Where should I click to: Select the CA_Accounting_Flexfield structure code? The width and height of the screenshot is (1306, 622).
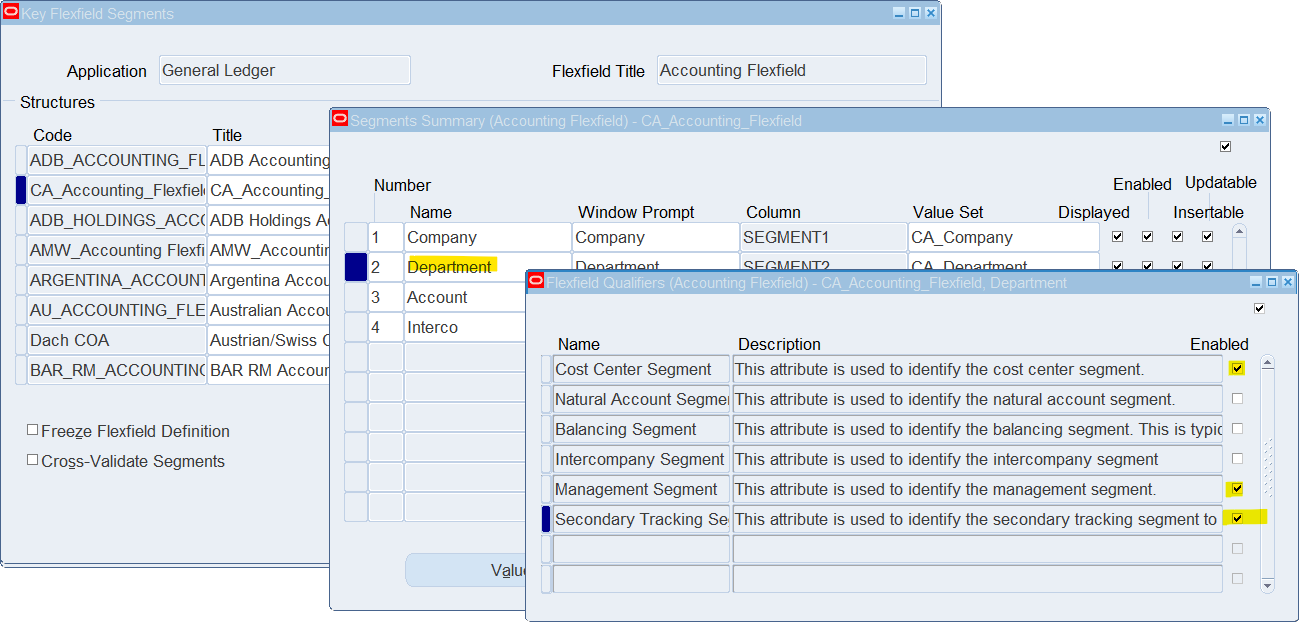pyautogui.click(x=117, y=190)
